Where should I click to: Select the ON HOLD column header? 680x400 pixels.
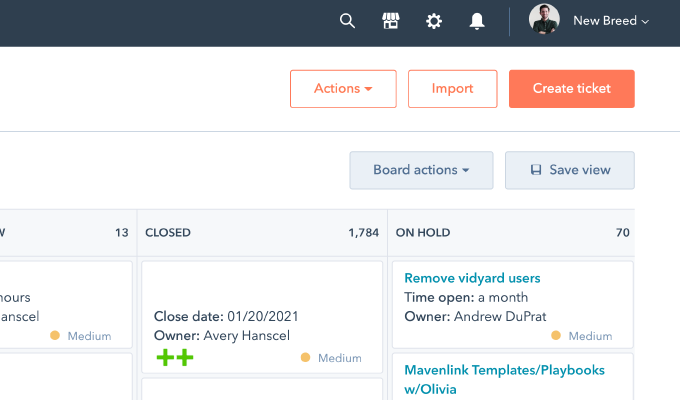click(423, 232)
